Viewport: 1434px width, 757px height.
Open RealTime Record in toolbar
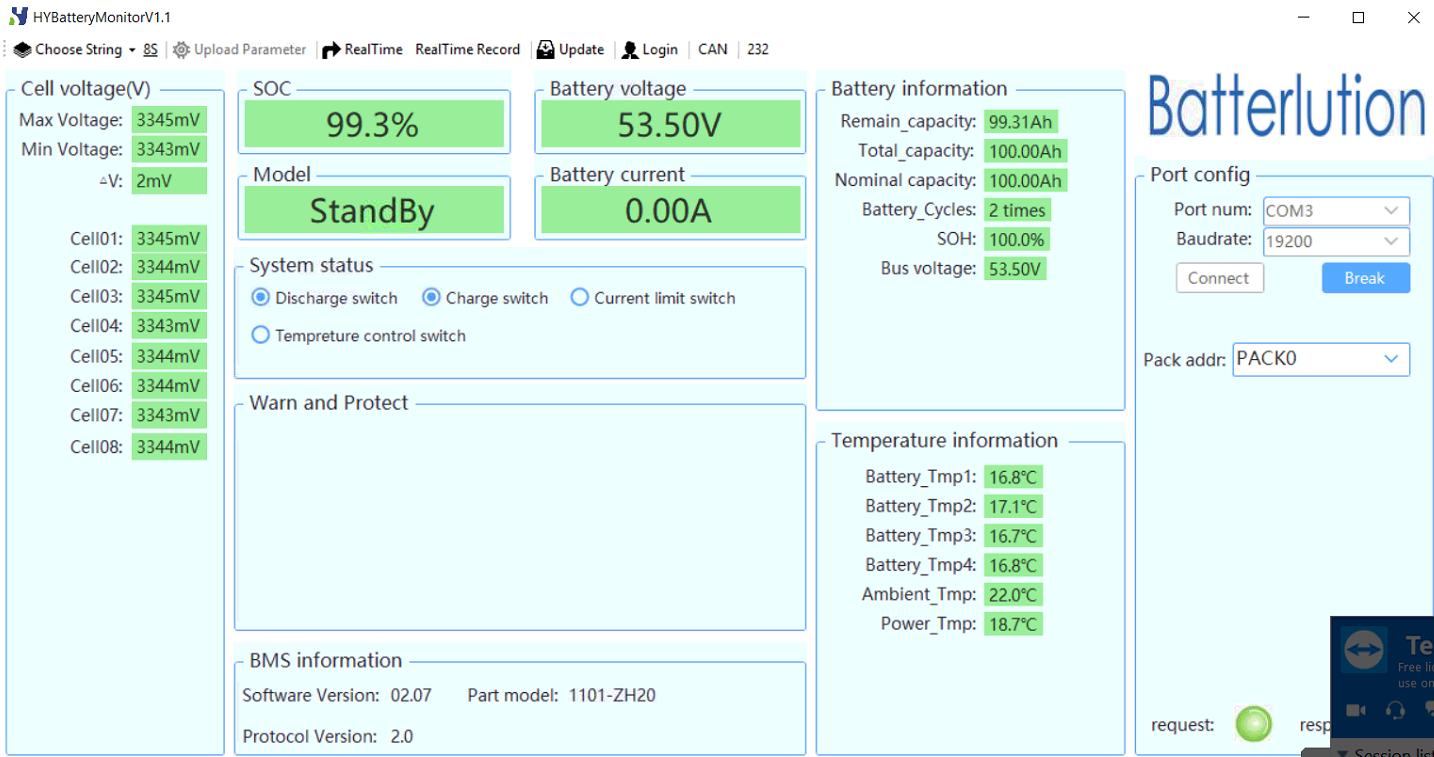click(468, 49)
